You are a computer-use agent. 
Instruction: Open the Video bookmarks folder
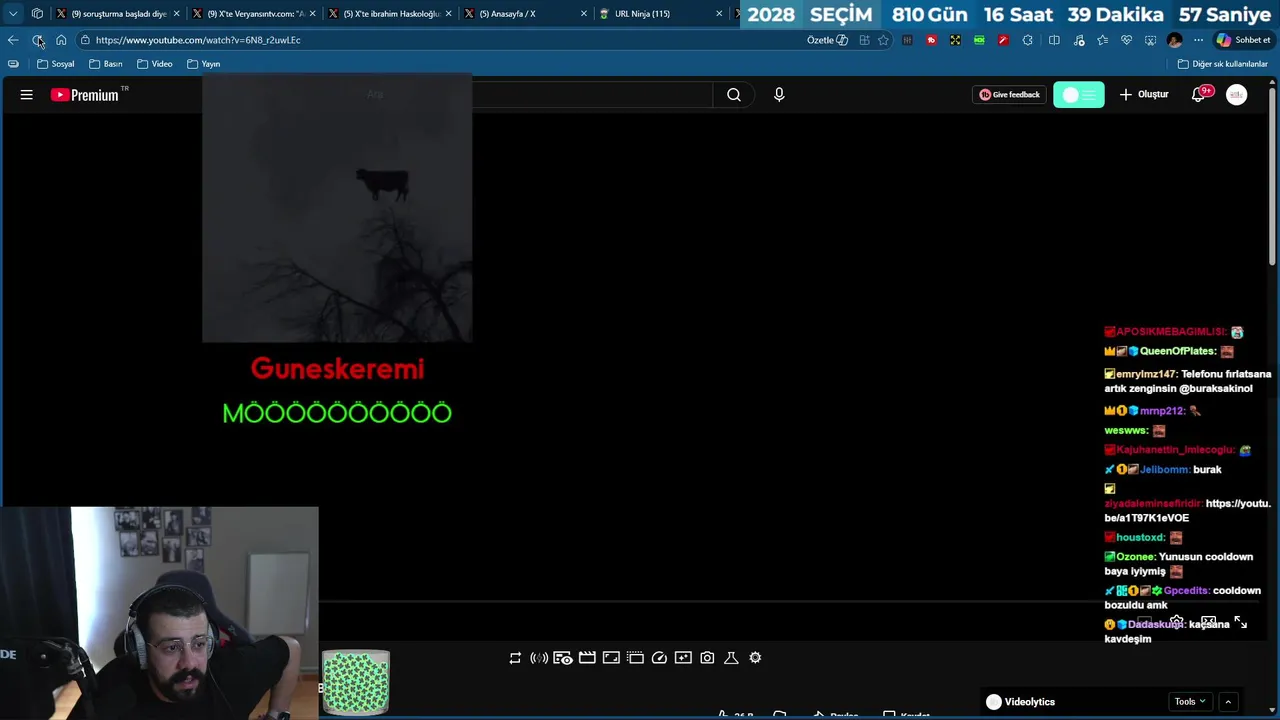[x=155, y=64]
